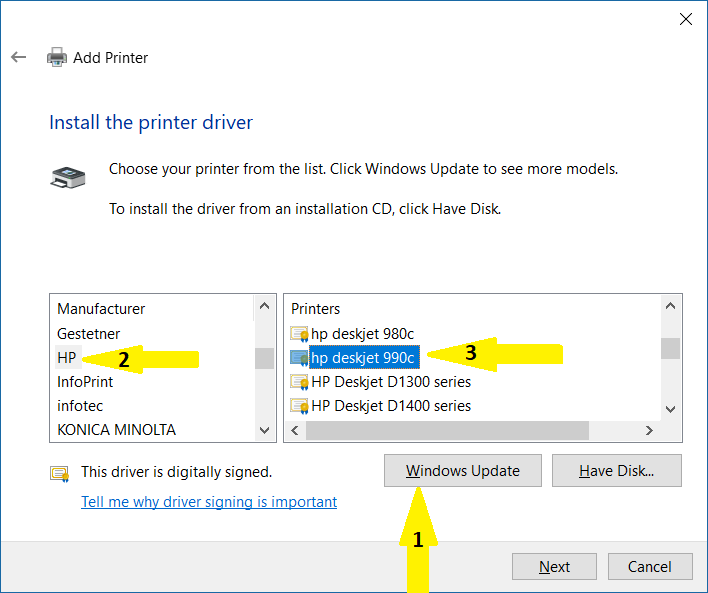Screen dimensions: 708x593
Task: Click Next to continue installation
Action: click(554, 567)
